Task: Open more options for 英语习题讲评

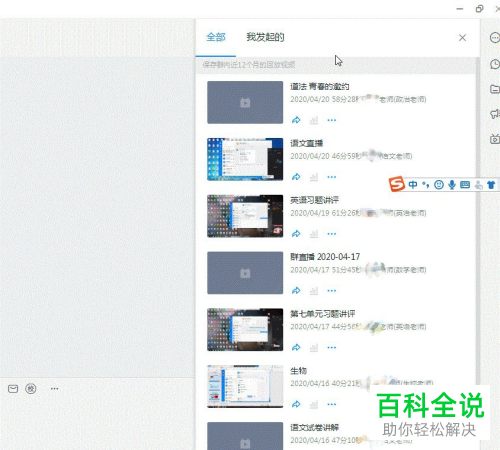Action: (x=332, y=234)
